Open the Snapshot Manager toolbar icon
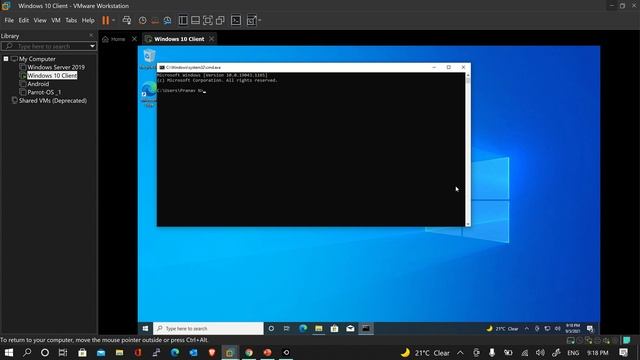This screenshot has height=360, width=640. [x=167, y=20]
